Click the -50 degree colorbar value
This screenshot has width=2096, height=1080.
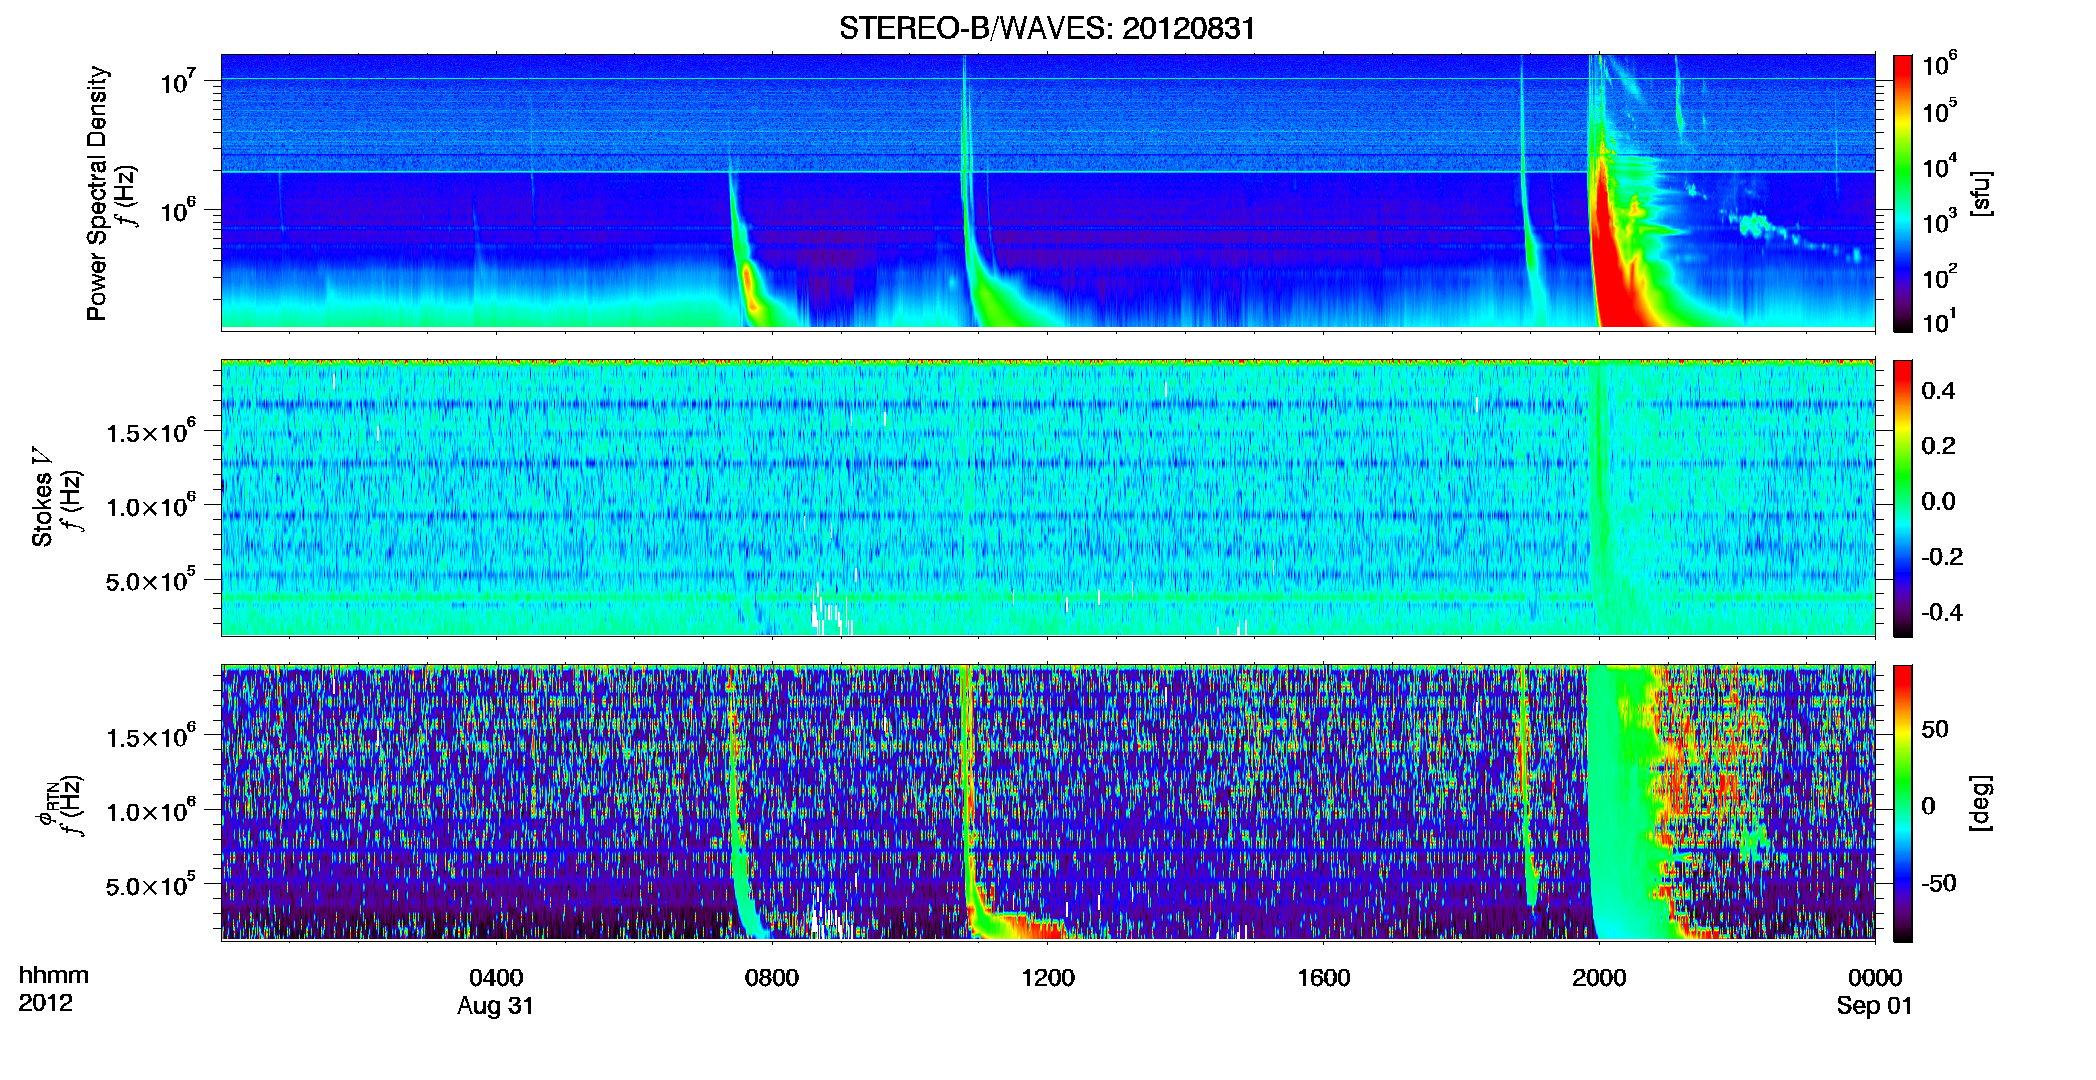coord(1938,884)
